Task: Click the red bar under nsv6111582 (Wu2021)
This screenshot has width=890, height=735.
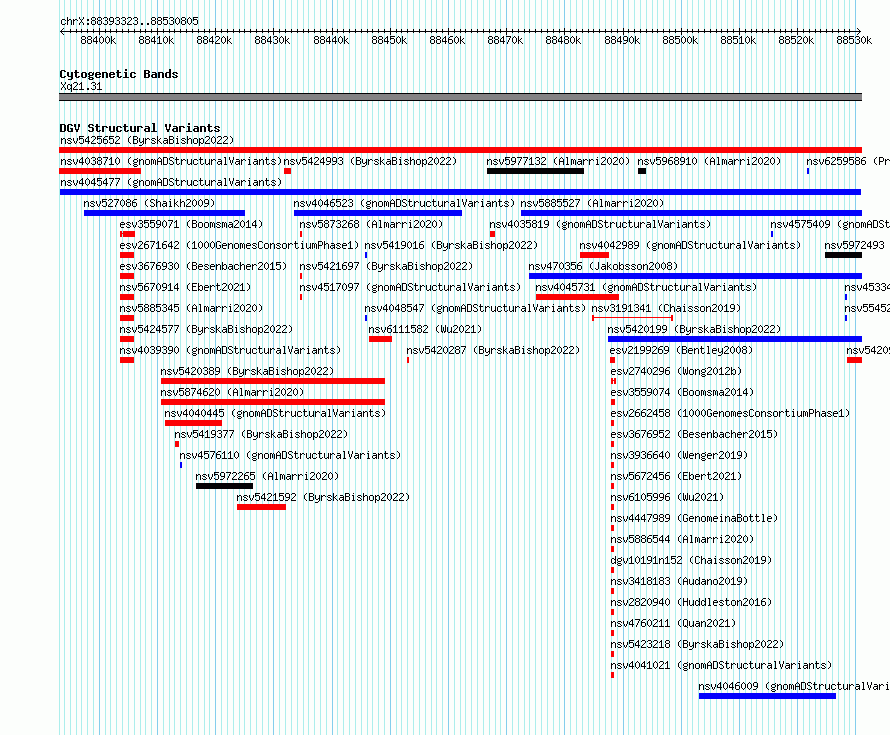Action: (x=380, y=339)
